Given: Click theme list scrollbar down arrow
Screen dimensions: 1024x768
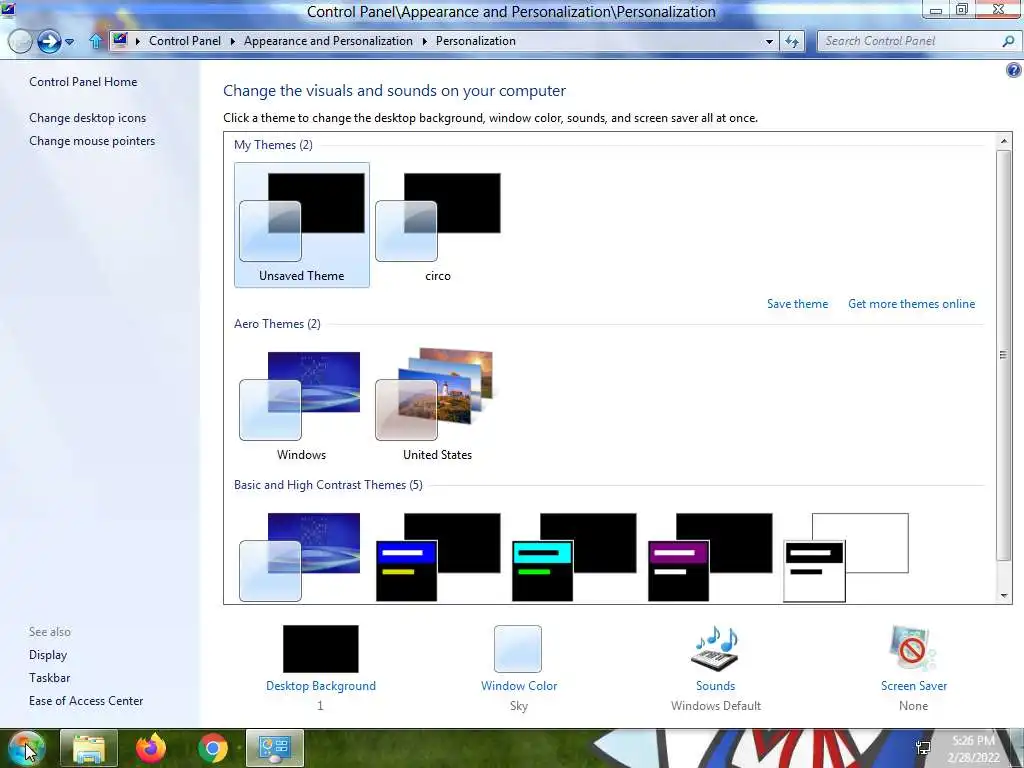Looking at the screenshot, I should [1004, 595].
